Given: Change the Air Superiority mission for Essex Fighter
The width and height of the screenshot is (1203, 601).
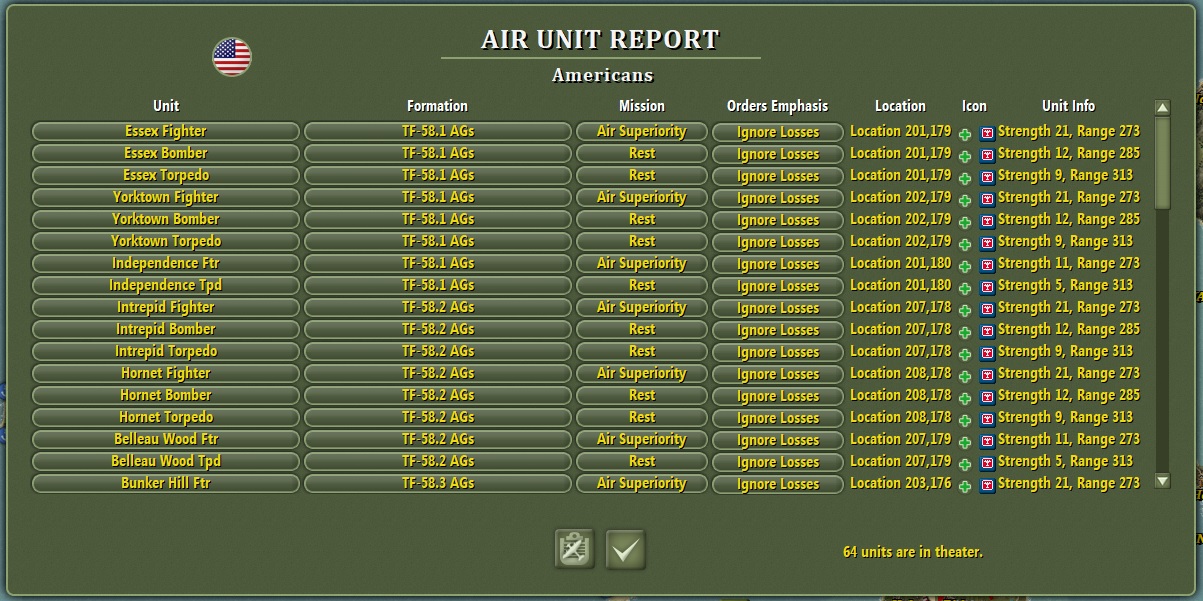Looking at the screenshot, I should tap(642, 131).
